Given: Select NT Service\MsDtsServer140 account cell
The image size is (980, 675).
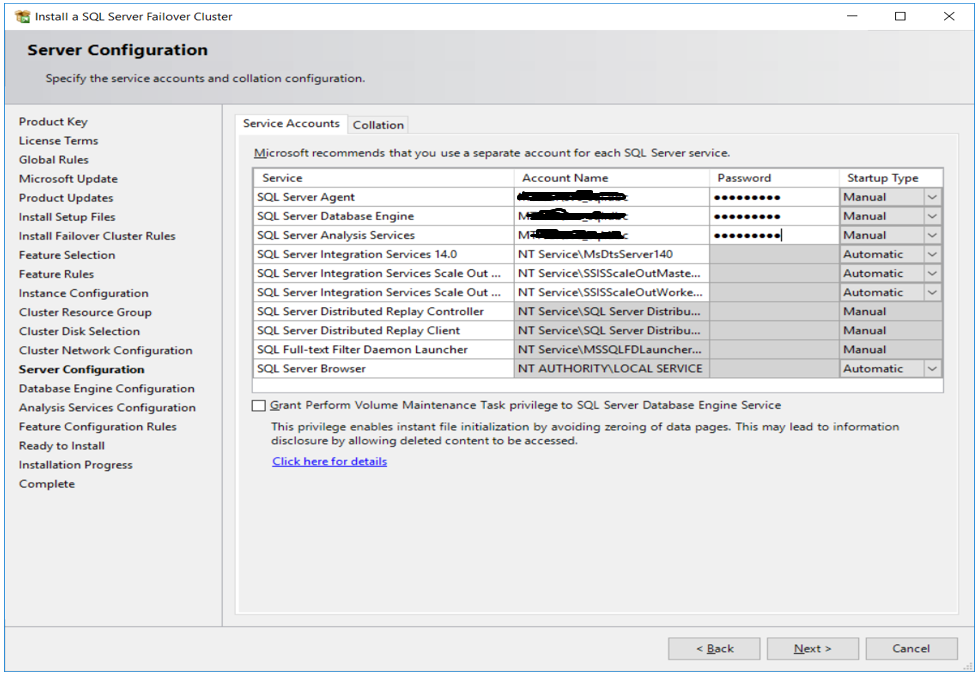Looking at the screenshot, I should [611, 254].
